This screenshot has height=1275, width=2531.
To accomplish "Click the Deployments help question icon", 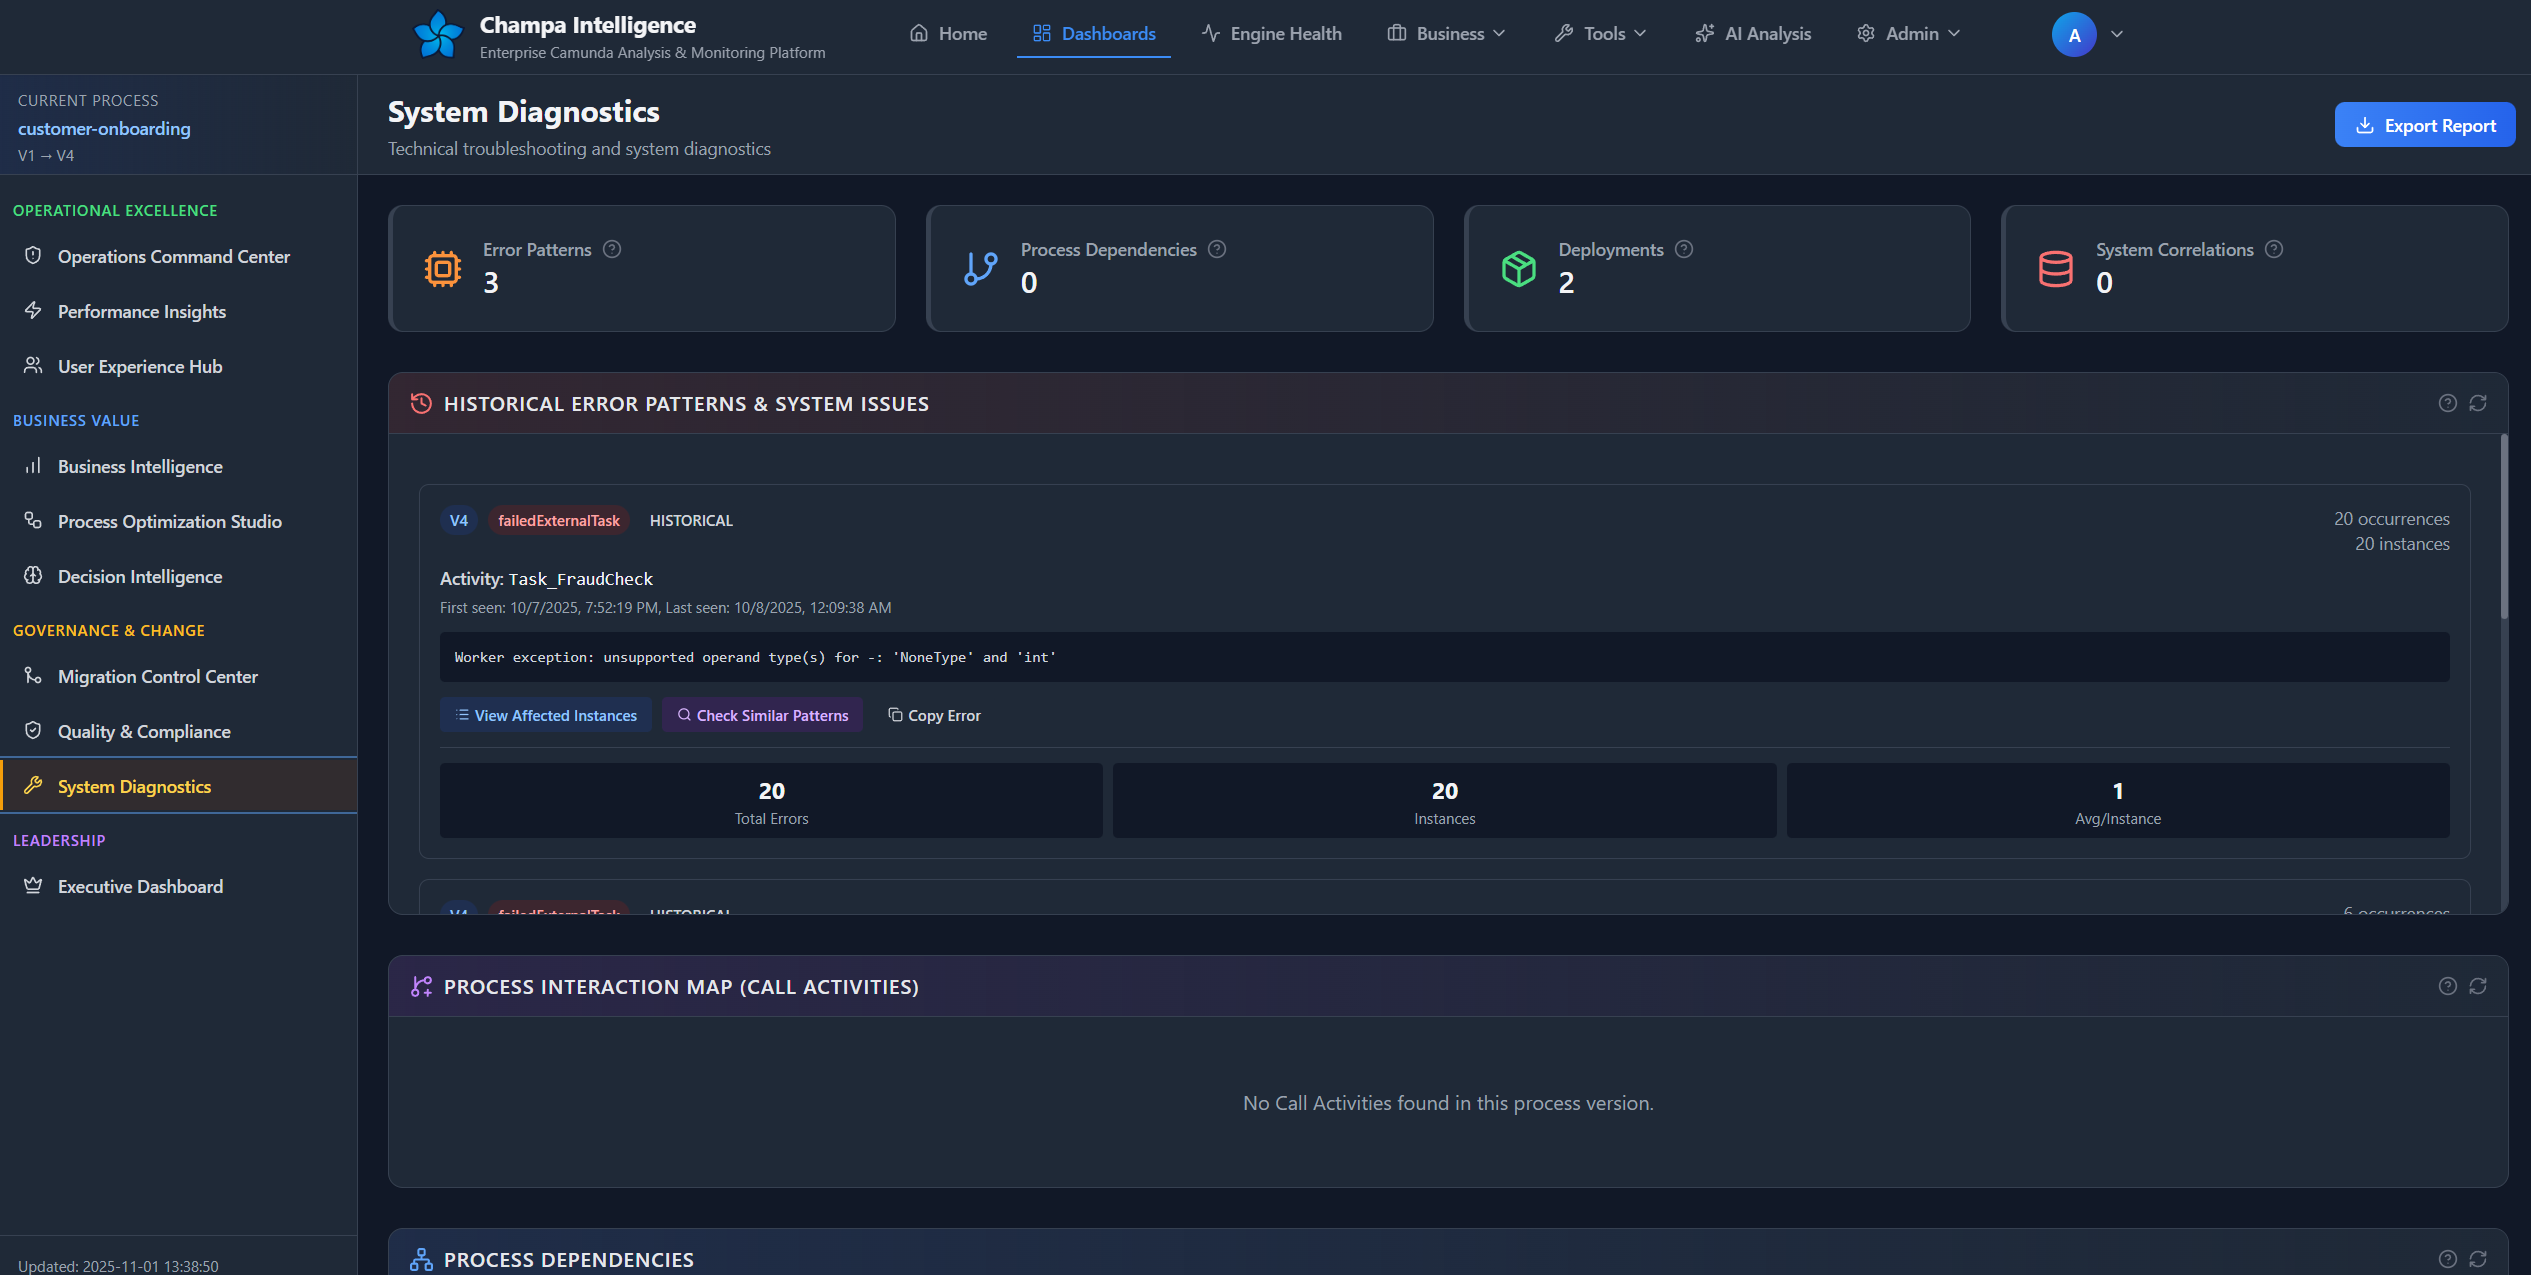I will click(1684, 249).
